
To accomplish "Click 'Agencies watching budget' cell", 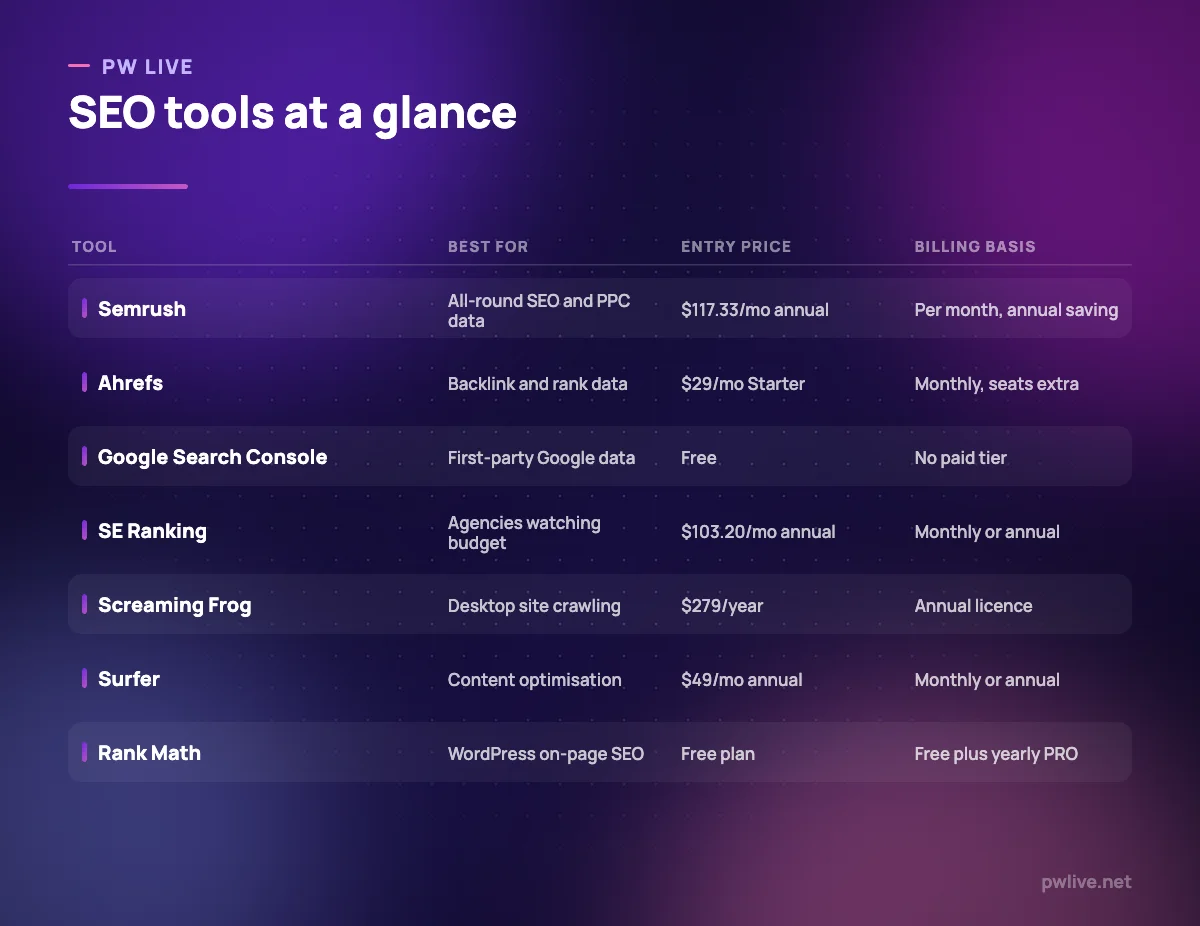I will coord(524,533).
